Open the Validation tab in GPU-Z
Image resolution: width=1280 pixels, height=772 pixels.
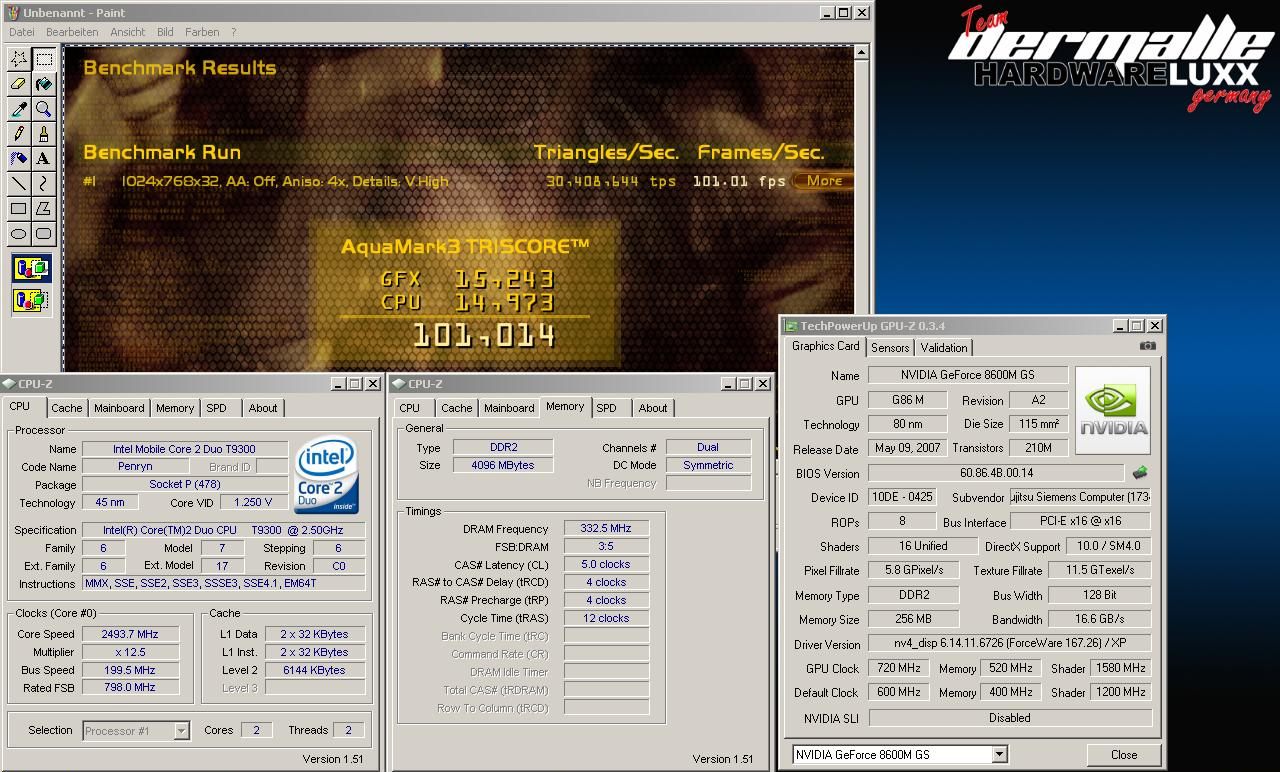944,348
